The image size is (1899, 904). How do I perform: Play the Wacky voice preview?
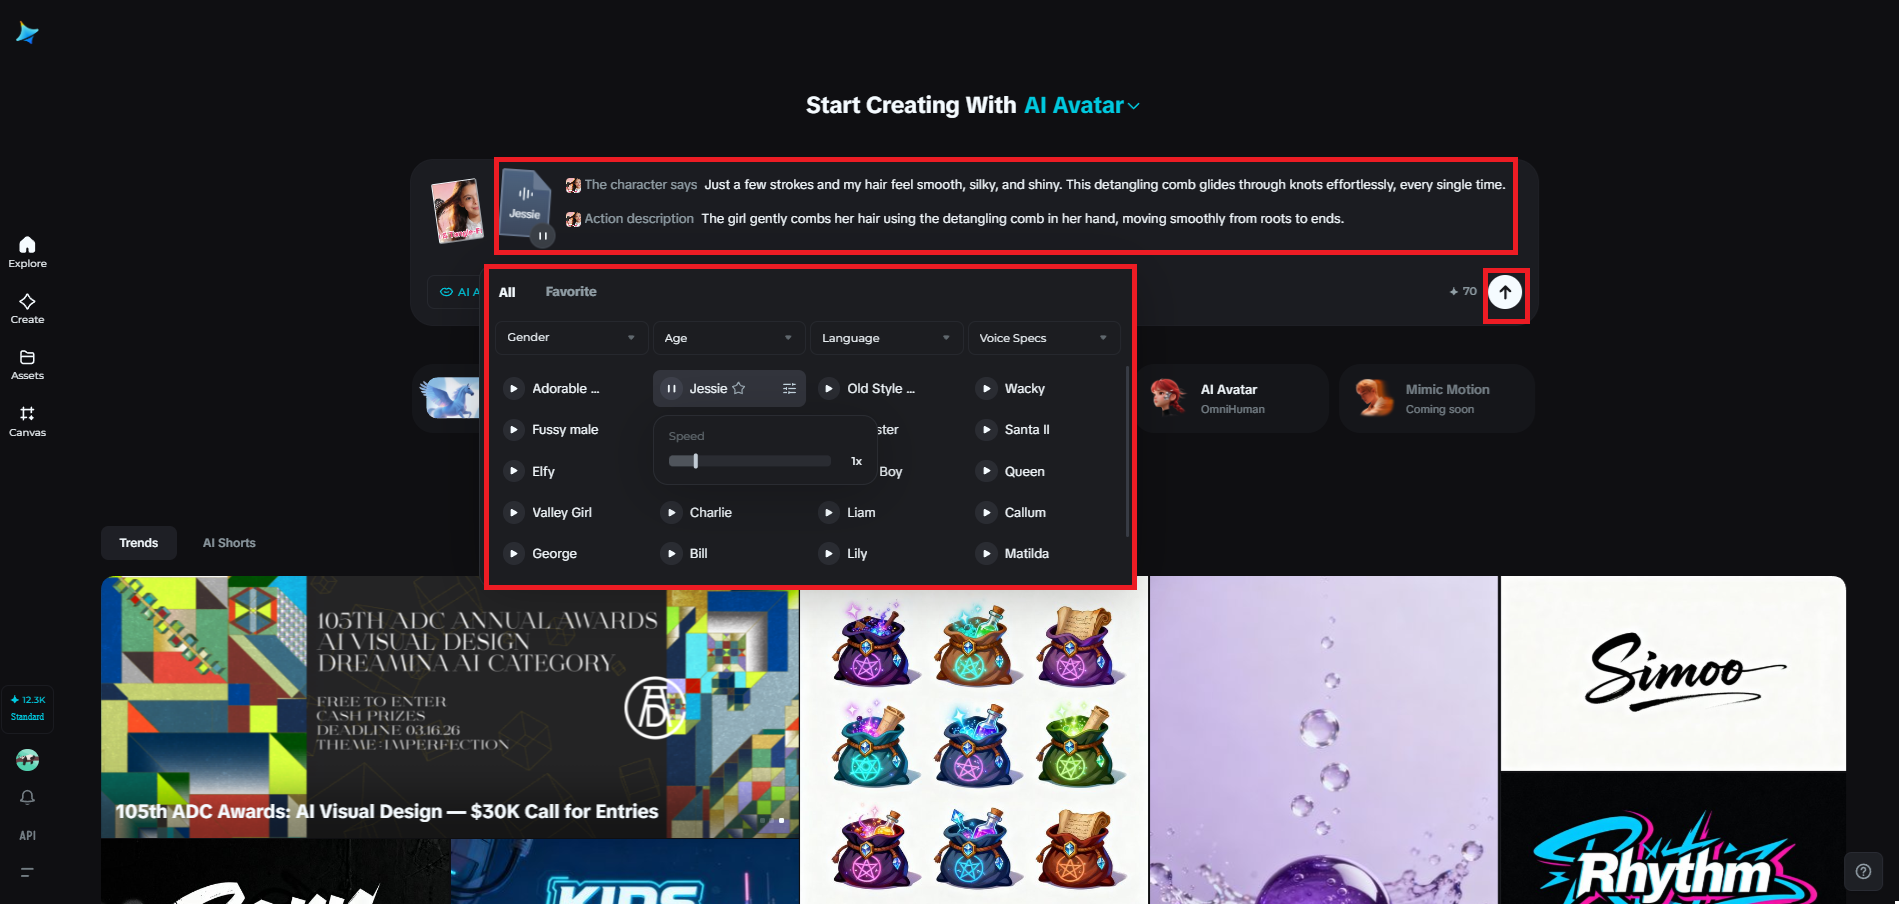[986, 389]
